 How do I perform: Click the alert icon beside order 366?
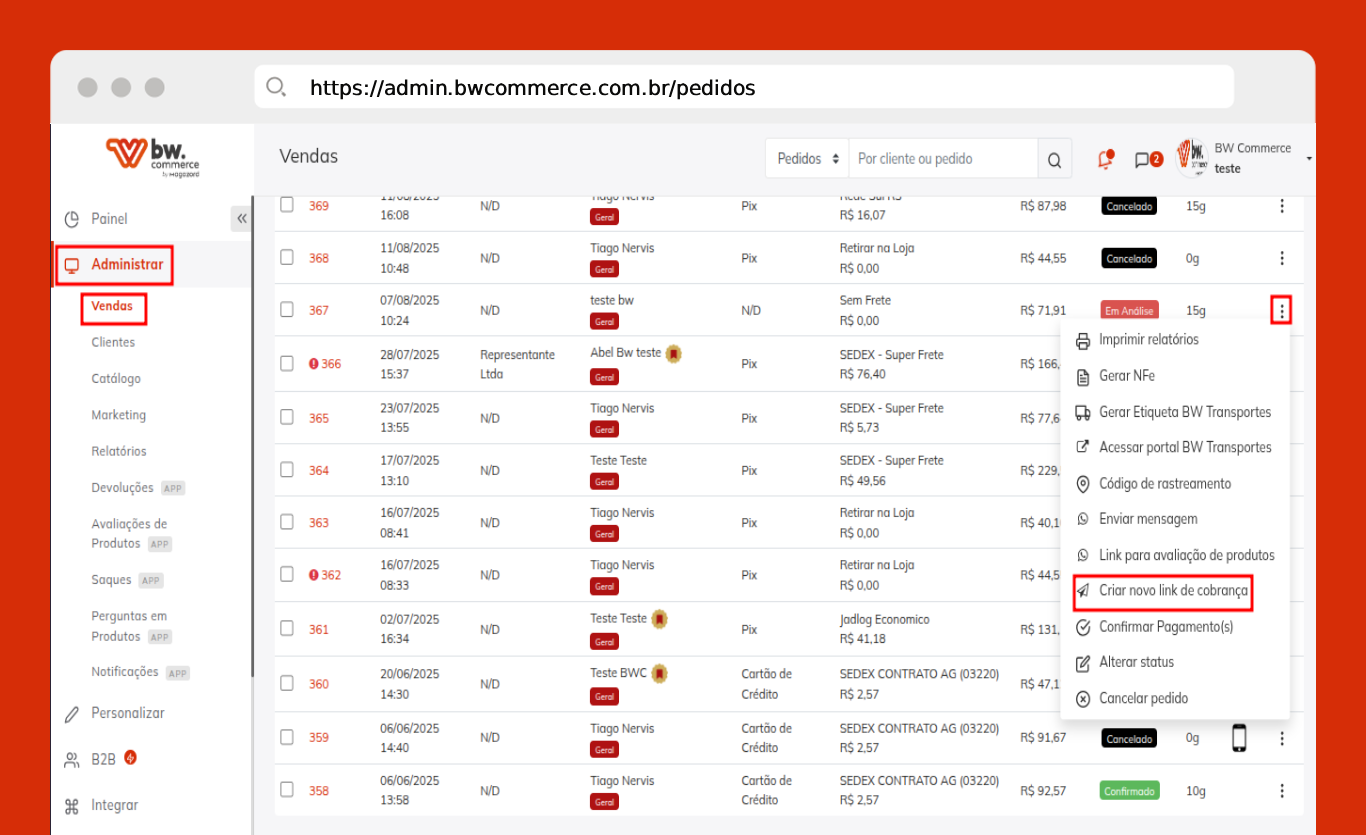[314, 364]
